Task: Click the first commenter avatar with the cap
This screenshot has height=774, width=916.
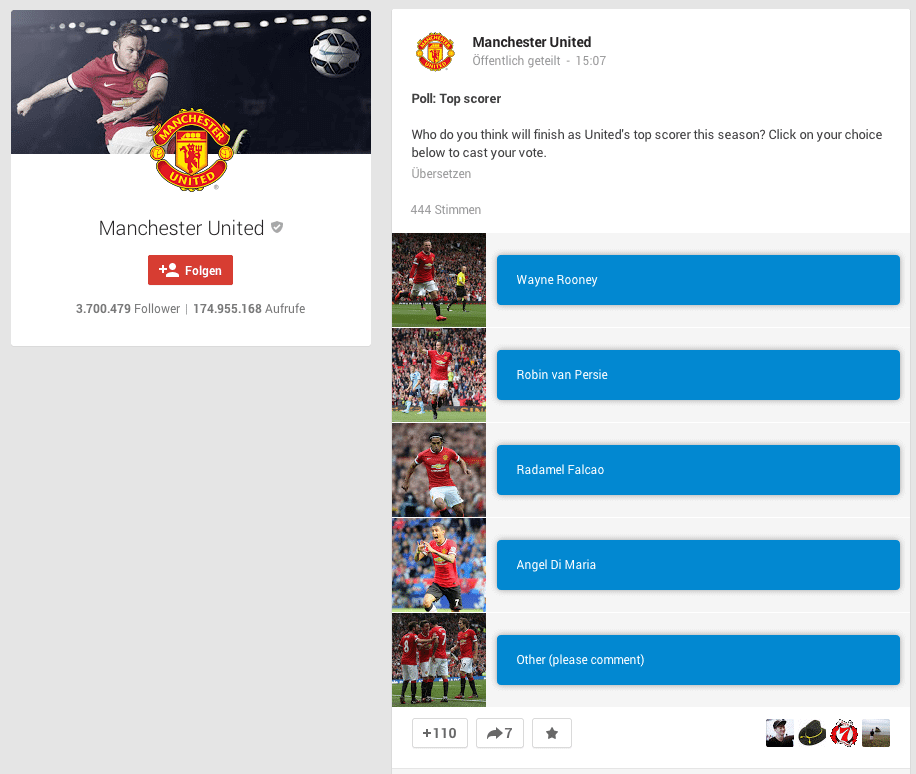Action: pyautogui.click(x=779, y=733)
